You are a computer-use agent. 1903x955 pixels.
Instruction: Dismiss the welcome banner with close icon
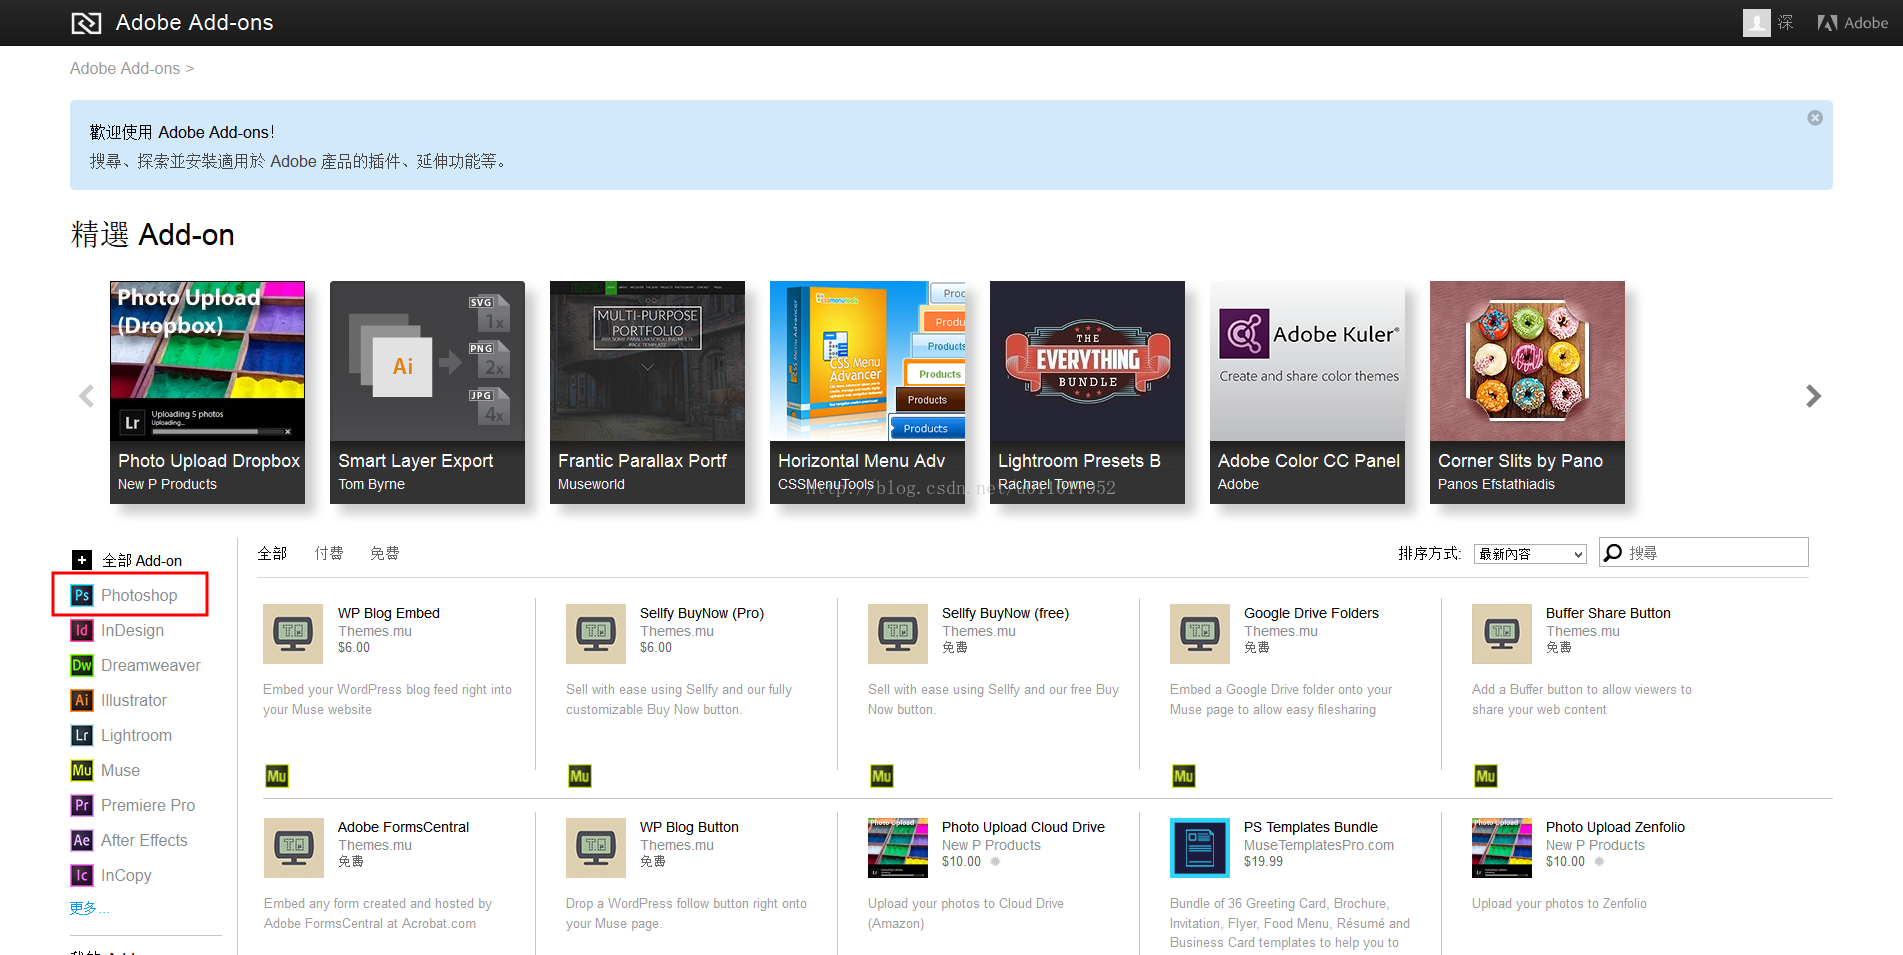pos(1815,118)
